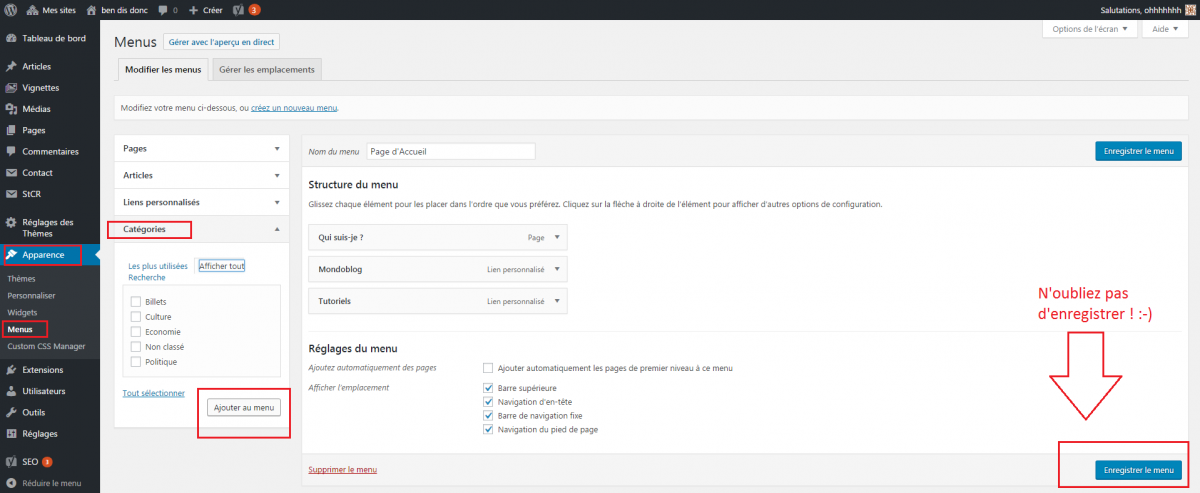Viewport: 1200px width, 493px height.
Task: Click the Supprimer le menu link
Action: tap(343, 469)
